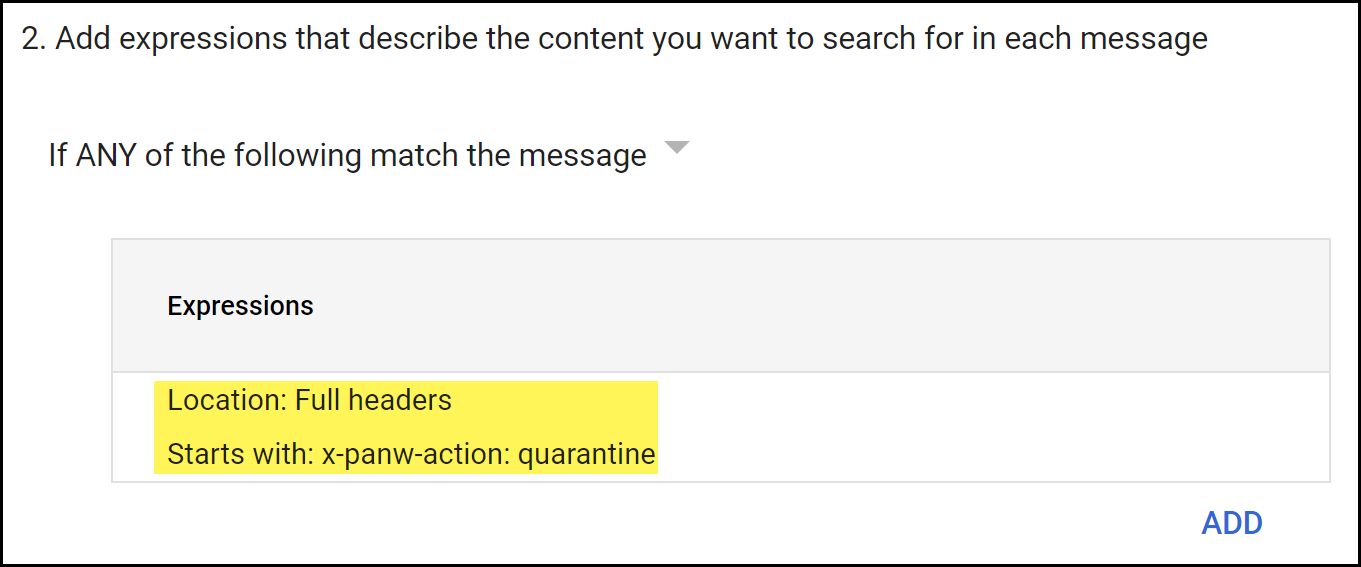
Task: Open the "If ANY of the following" selector
Action: point(347,156)
